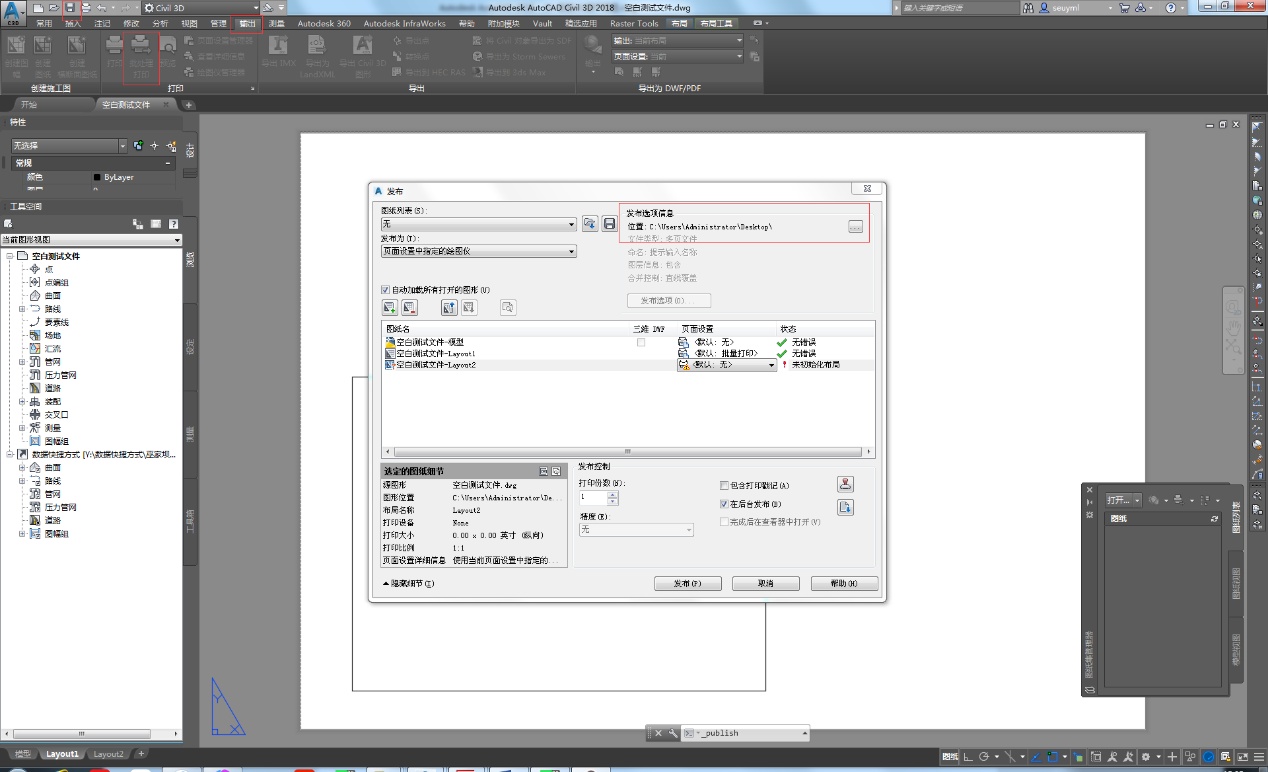Viewport: 1268px width, 772px height.
Task: Click the sheet list horizontal scrollbar
Action: pos(629,452)
